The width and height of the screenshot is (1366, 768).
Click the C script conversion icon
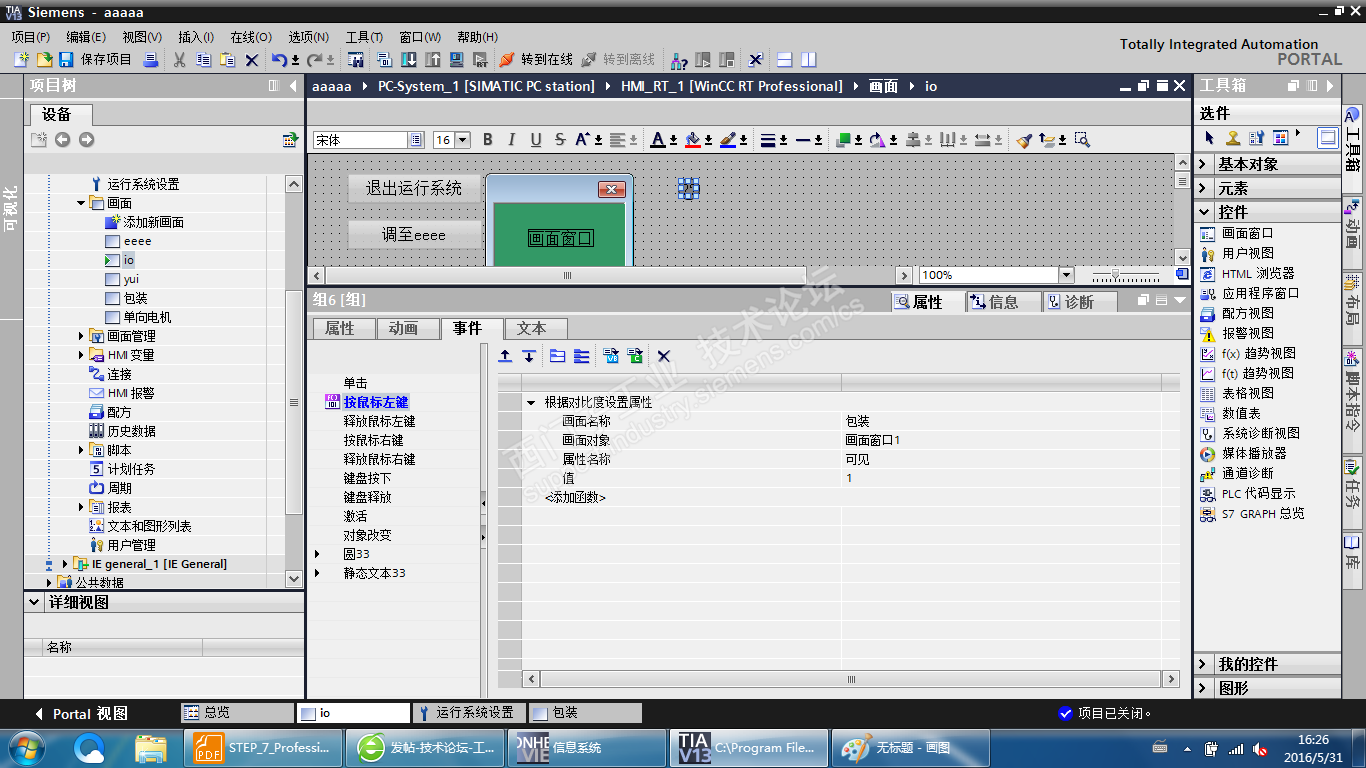[635, 356]
